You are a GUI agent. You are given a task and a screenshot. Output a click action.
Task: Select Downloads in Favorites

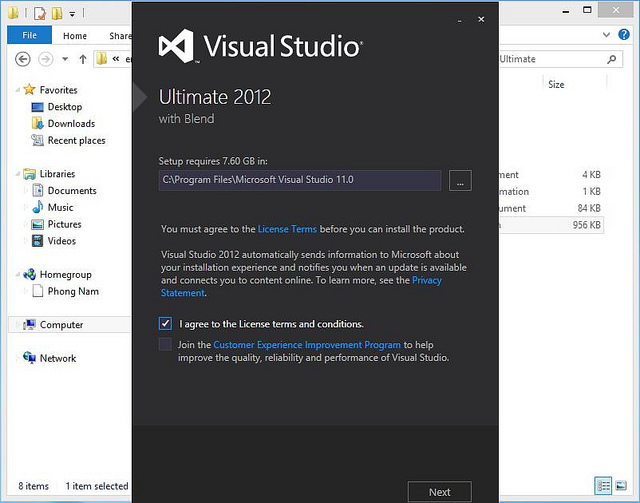pos(71,124)
